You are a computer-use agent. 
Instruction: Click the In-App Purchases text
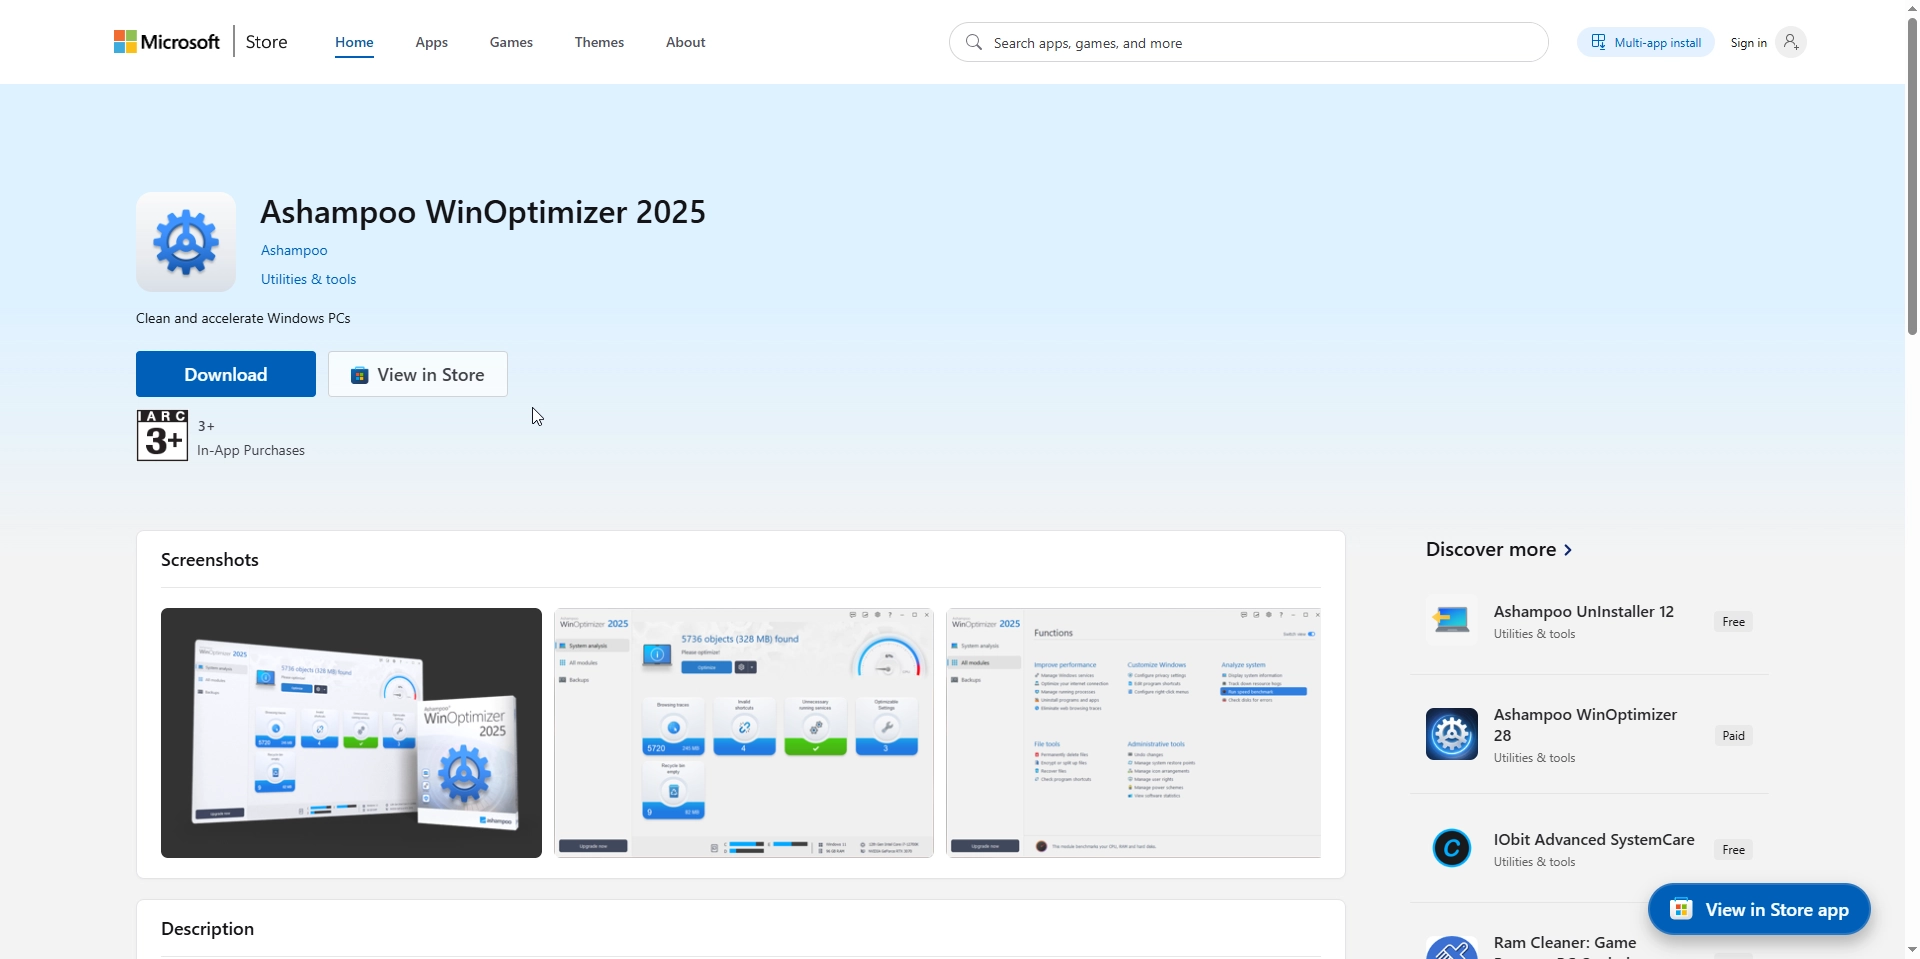coord(251,450)
